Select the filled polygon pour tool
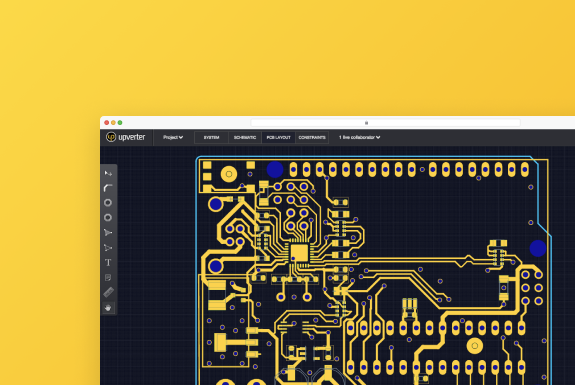 coord(108,233)
